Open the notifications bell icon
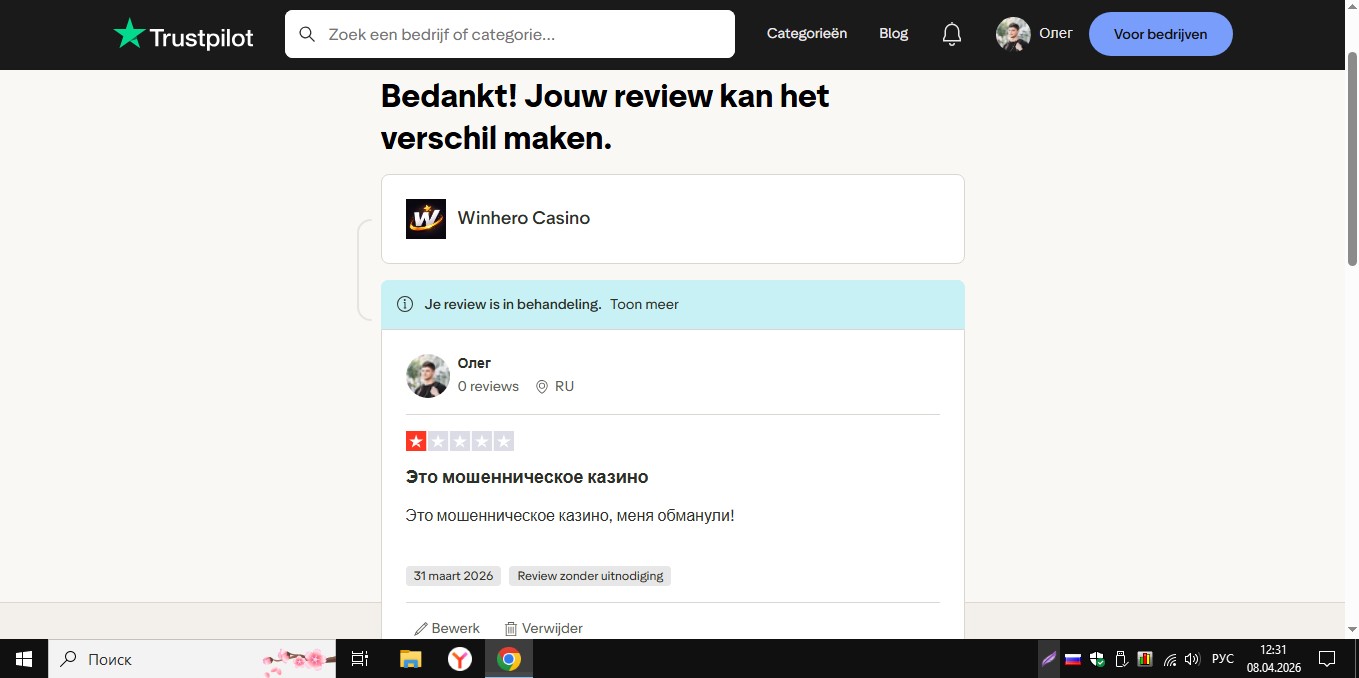 (952, 34)
